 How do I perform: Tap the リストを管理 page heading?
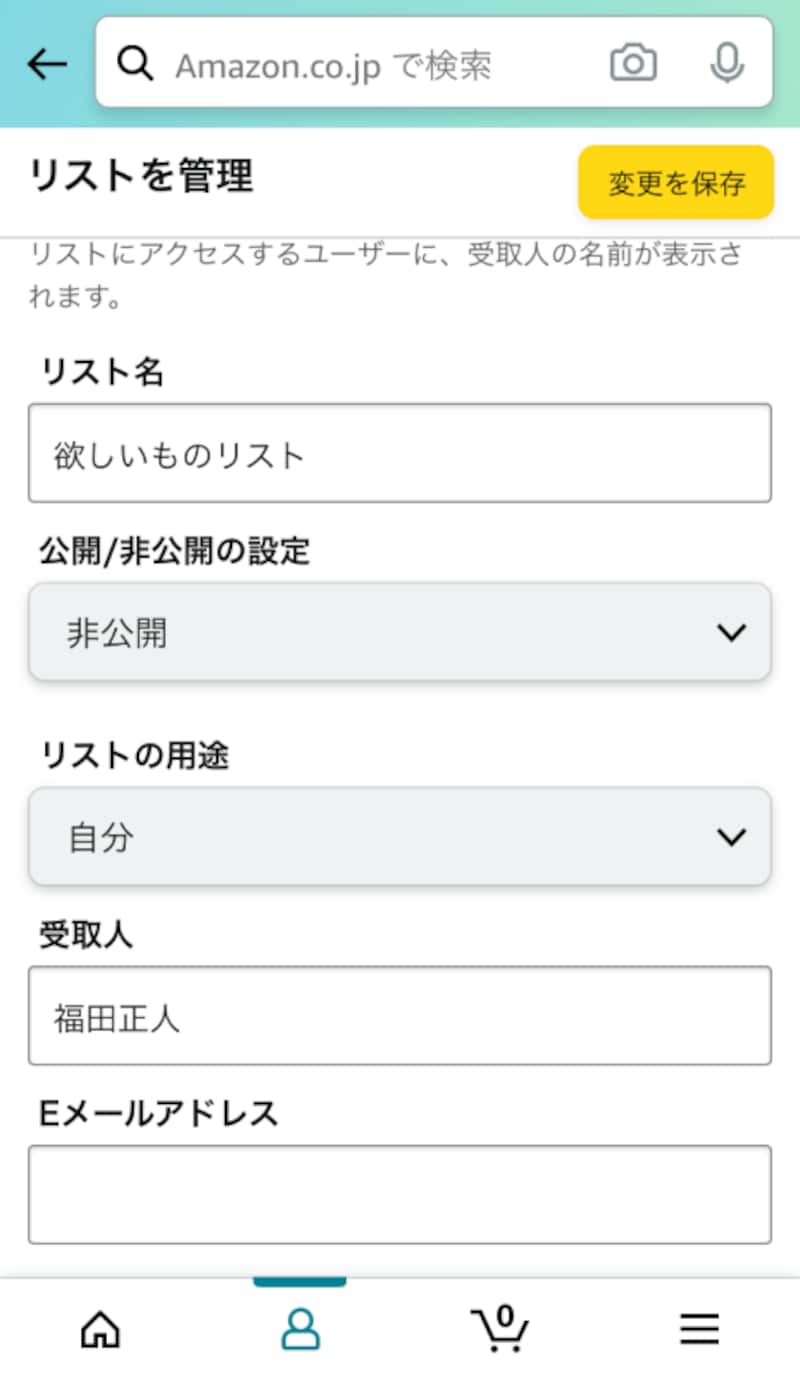point(141,177)
